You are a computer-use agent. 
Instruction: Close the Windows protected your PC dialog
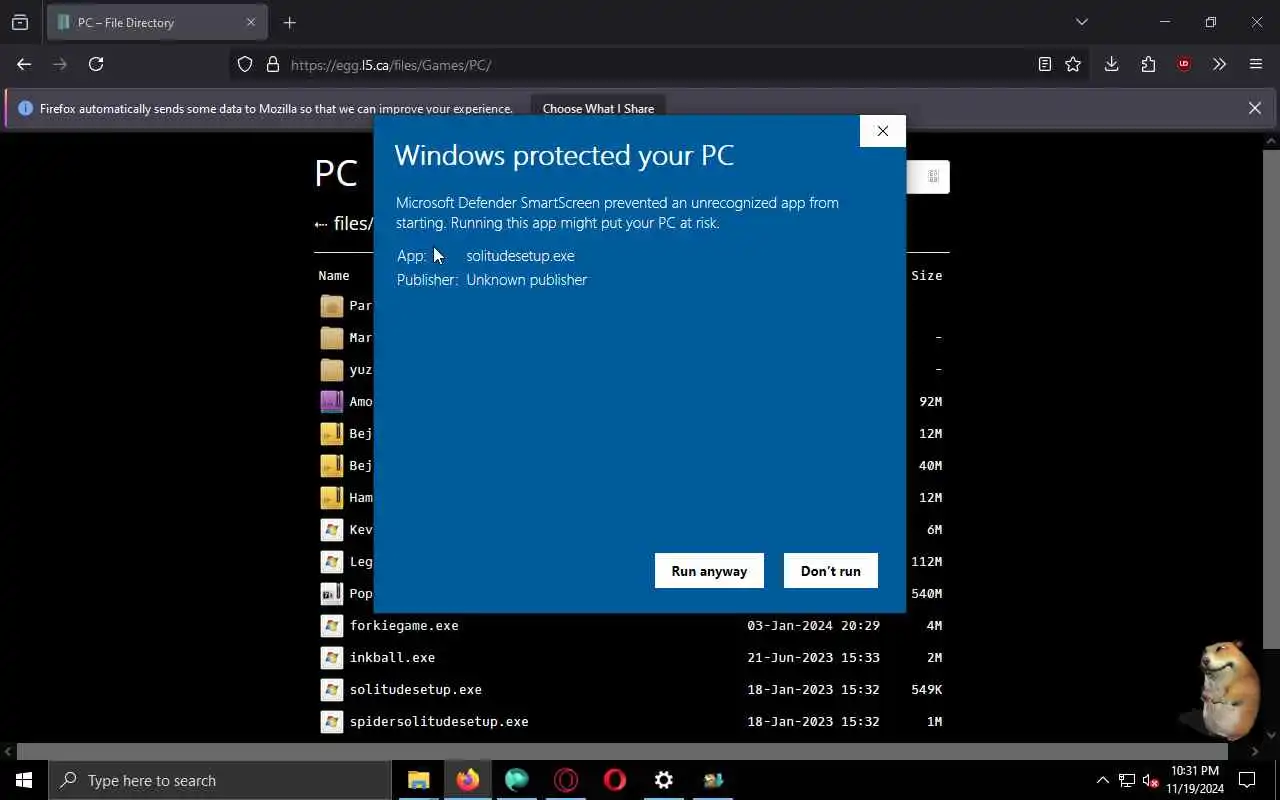882,131
